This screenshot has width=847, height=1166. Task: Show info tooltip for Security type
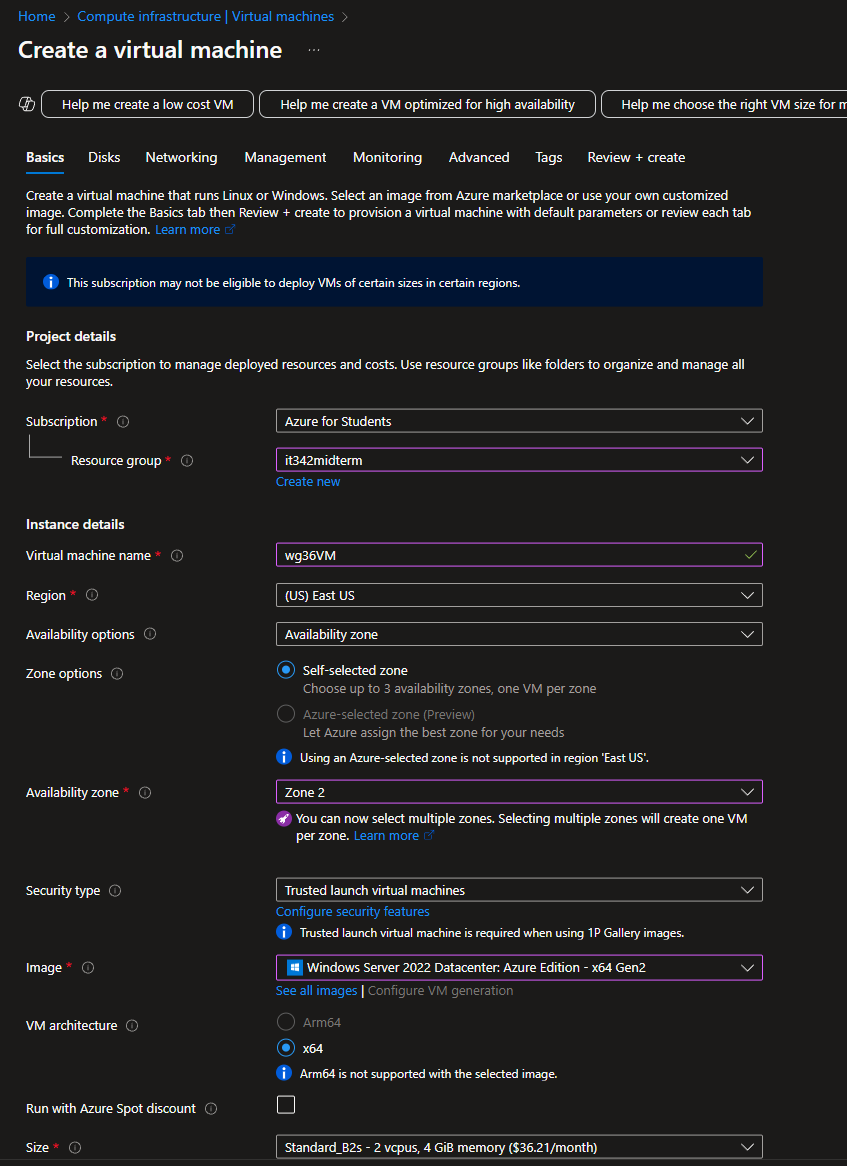pyautogui.click(x=115, y=891)
